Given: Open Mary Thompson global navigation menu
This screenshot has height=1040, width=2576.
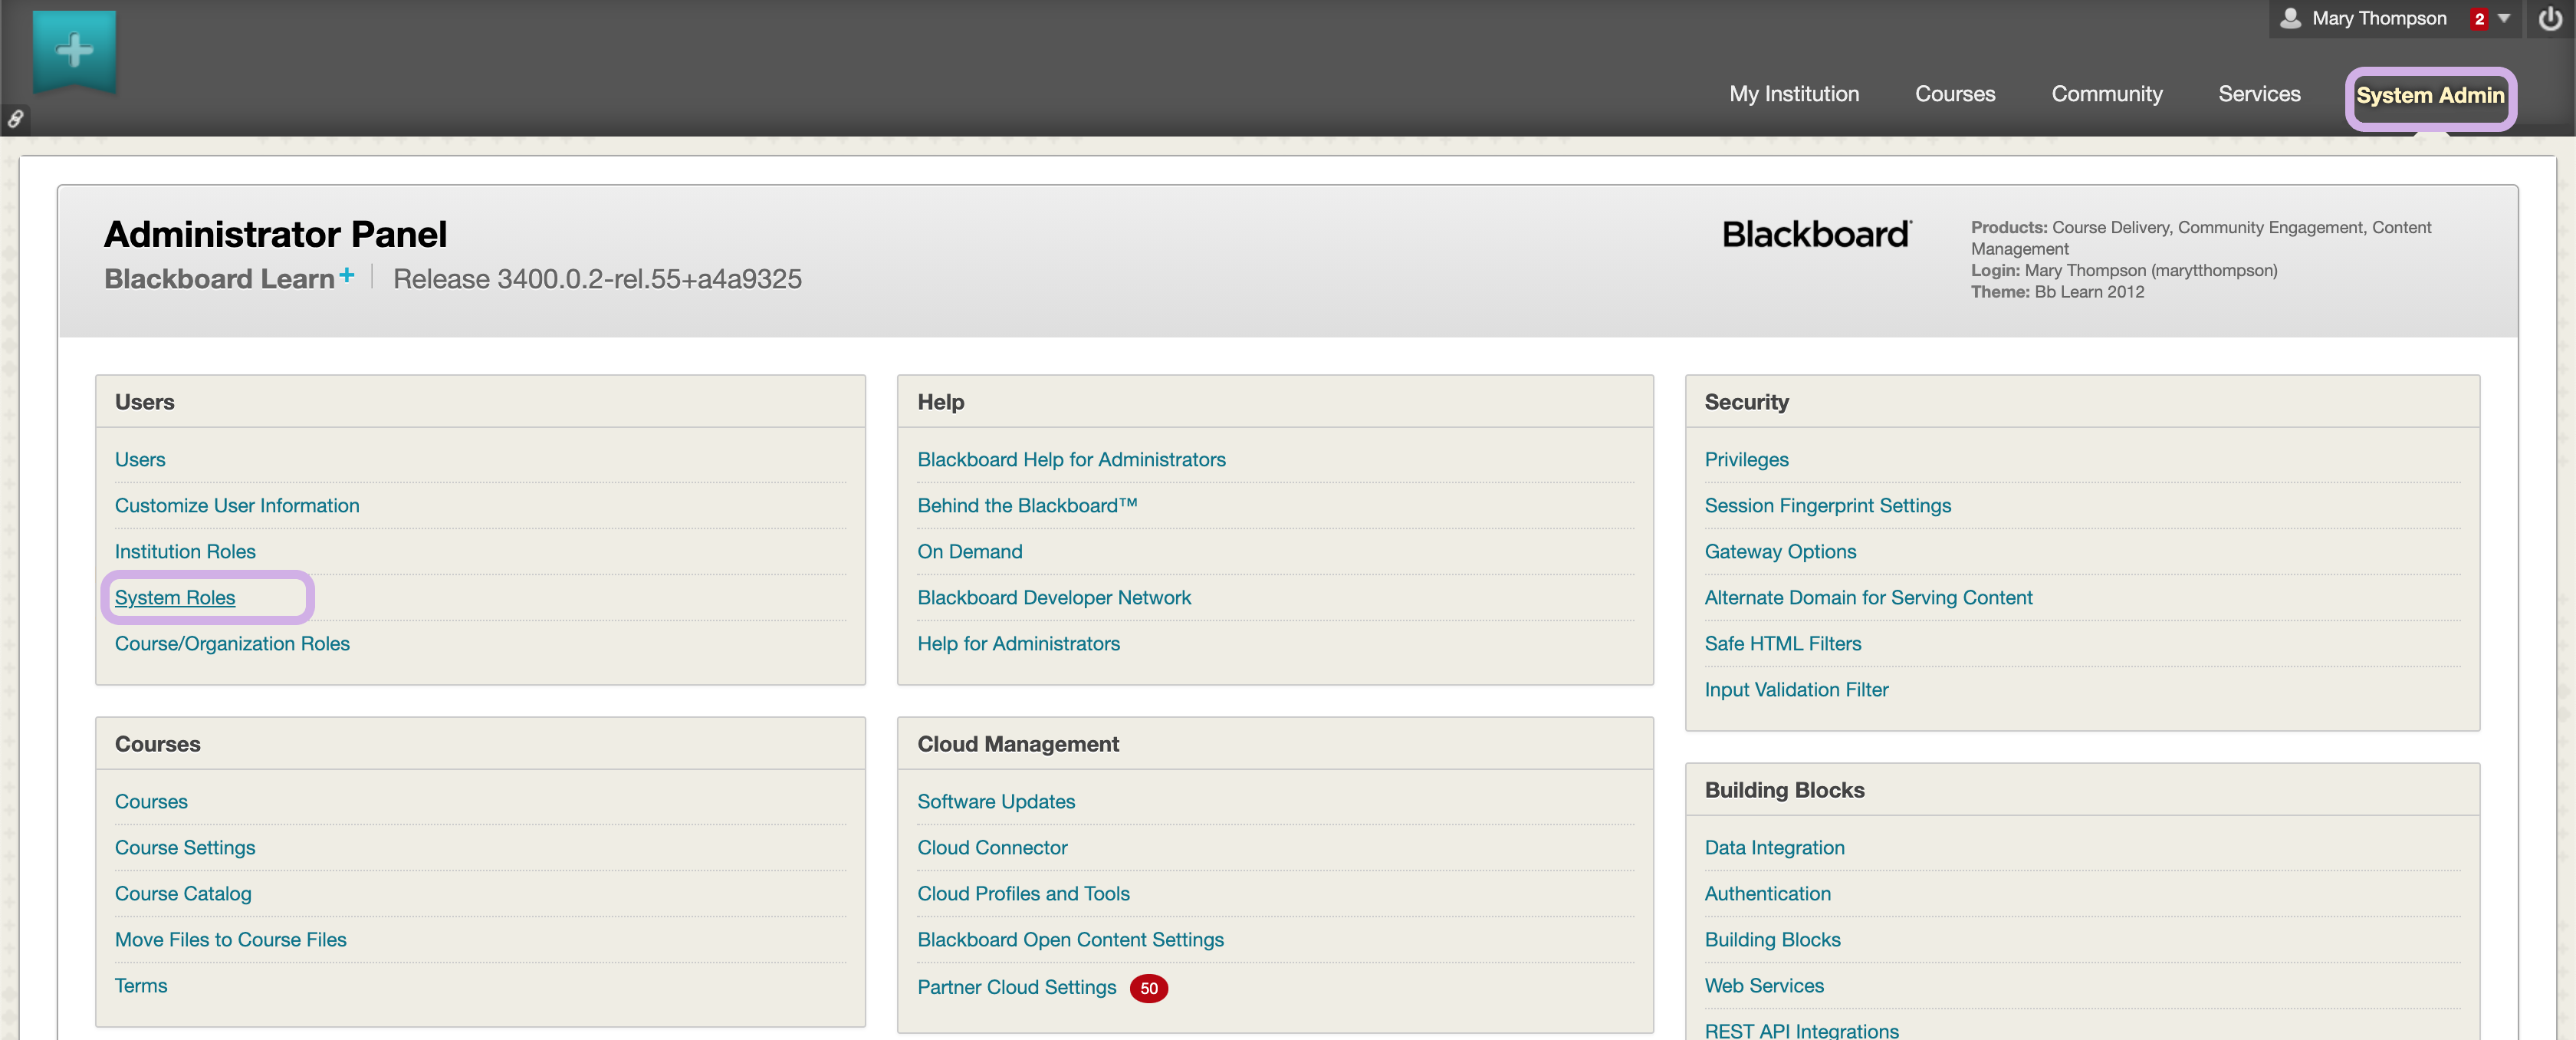Looking at the screenshot, I should coord(2378,18).
